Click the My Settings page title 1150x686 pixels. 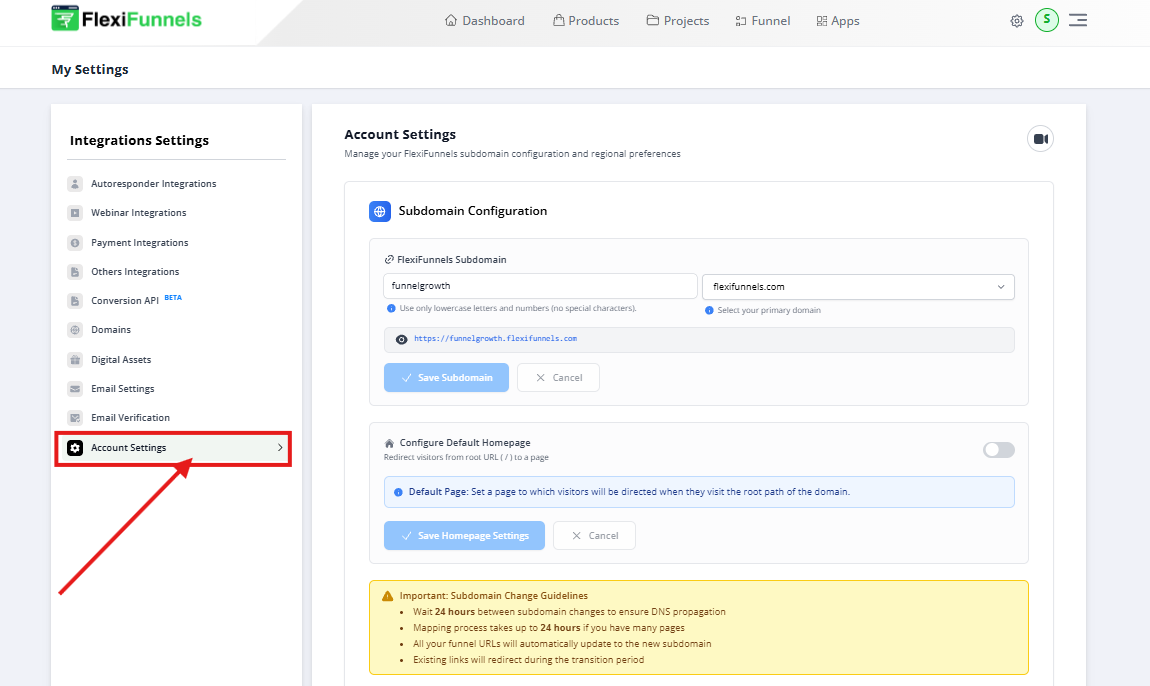click(x=90, y=70)
